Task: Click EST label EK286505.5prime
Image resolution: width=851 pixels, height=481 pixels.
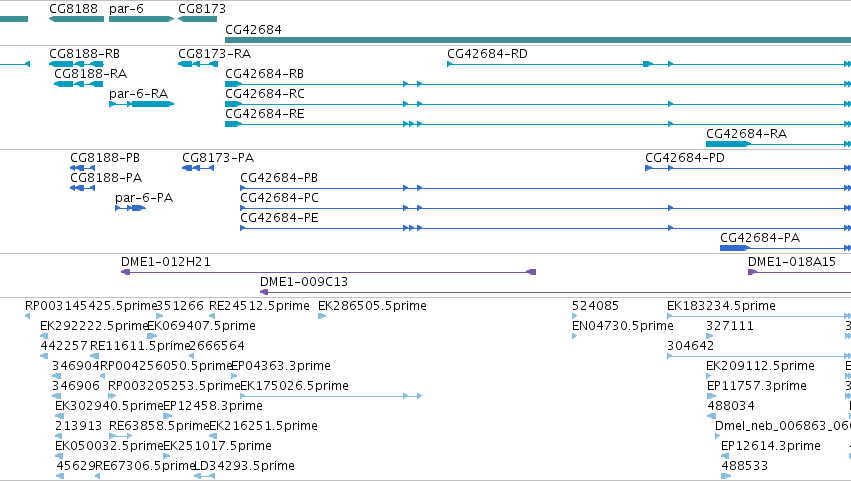Action: point(372,306)
